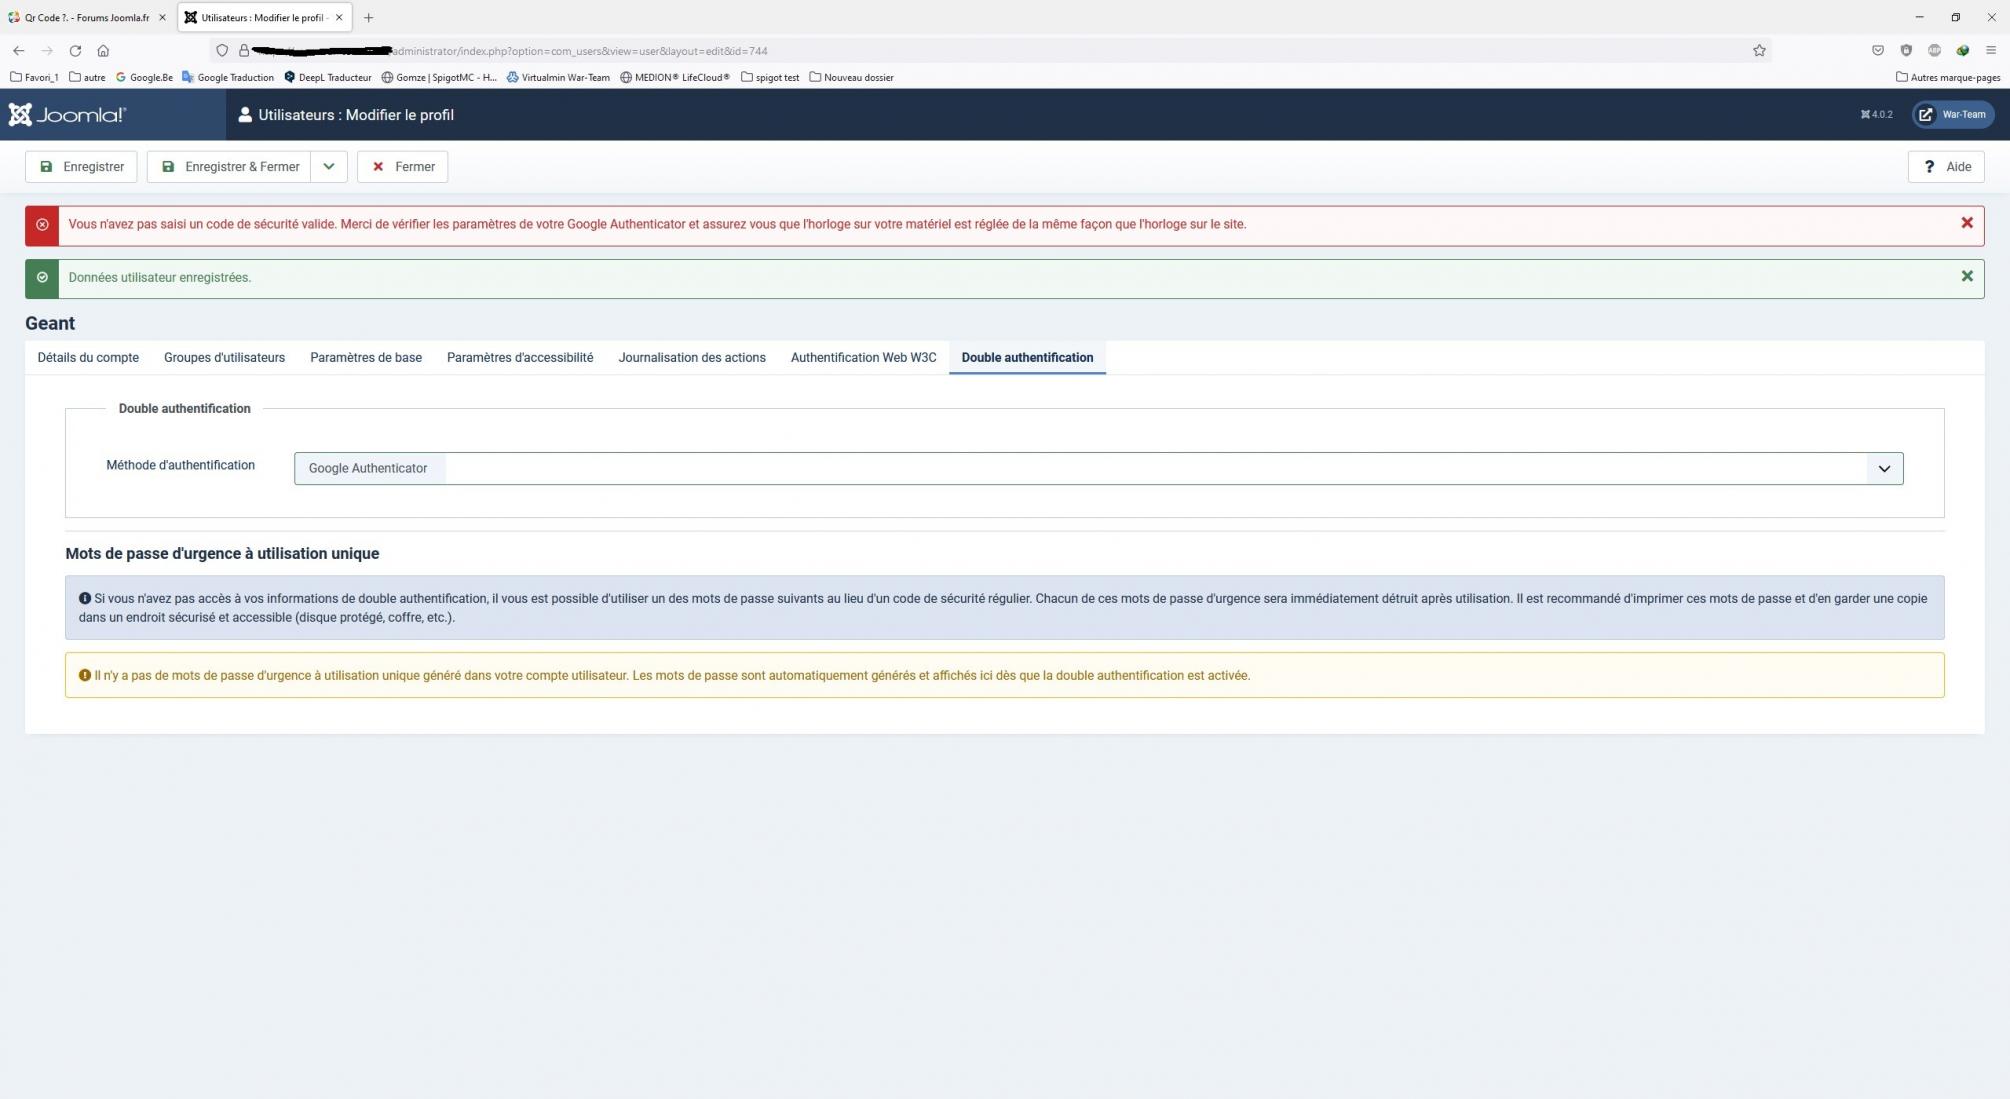Switch to Détails du compte tab

tap(88, 358)
